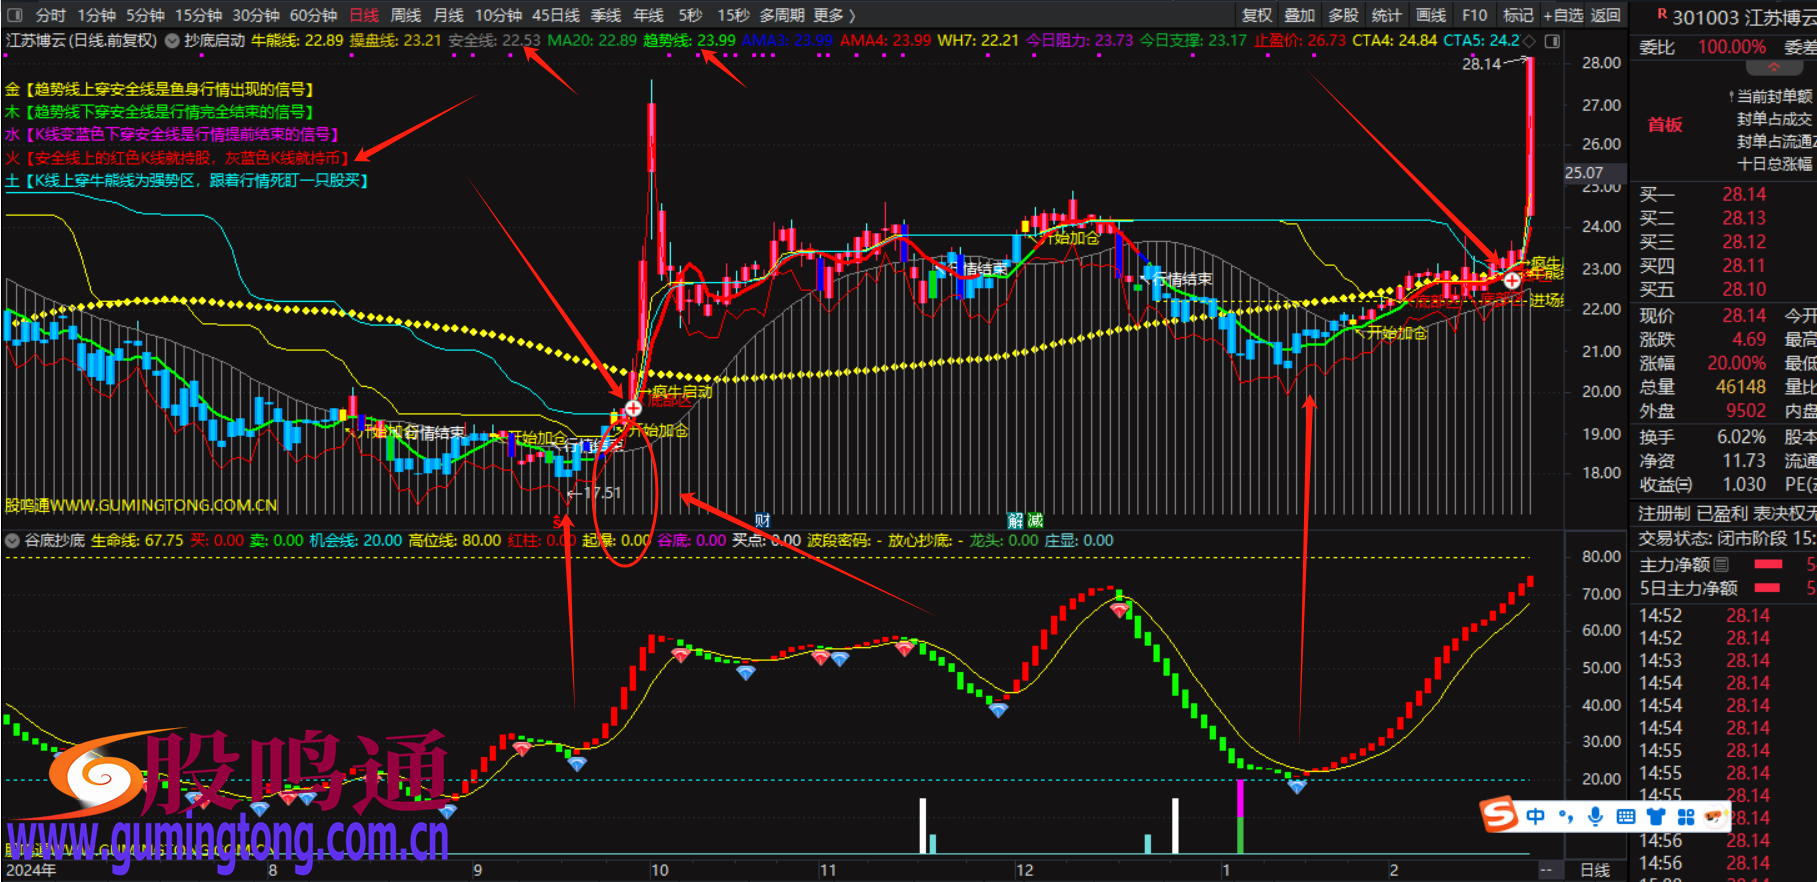1817x882 pixels.
Task: Click Sogou microphone voice input icon
Action: click(1595, 817)
